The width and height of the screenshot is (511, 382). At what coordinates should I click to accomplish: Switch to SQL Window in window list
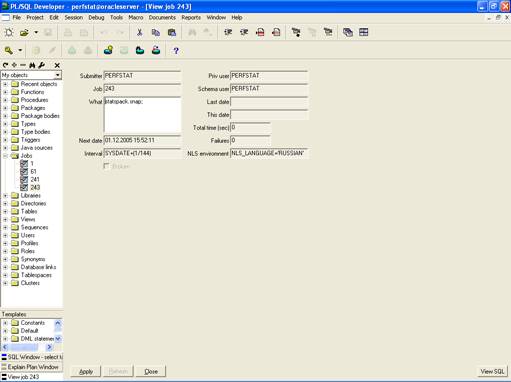pyautogui.click(x=32, y=357)
